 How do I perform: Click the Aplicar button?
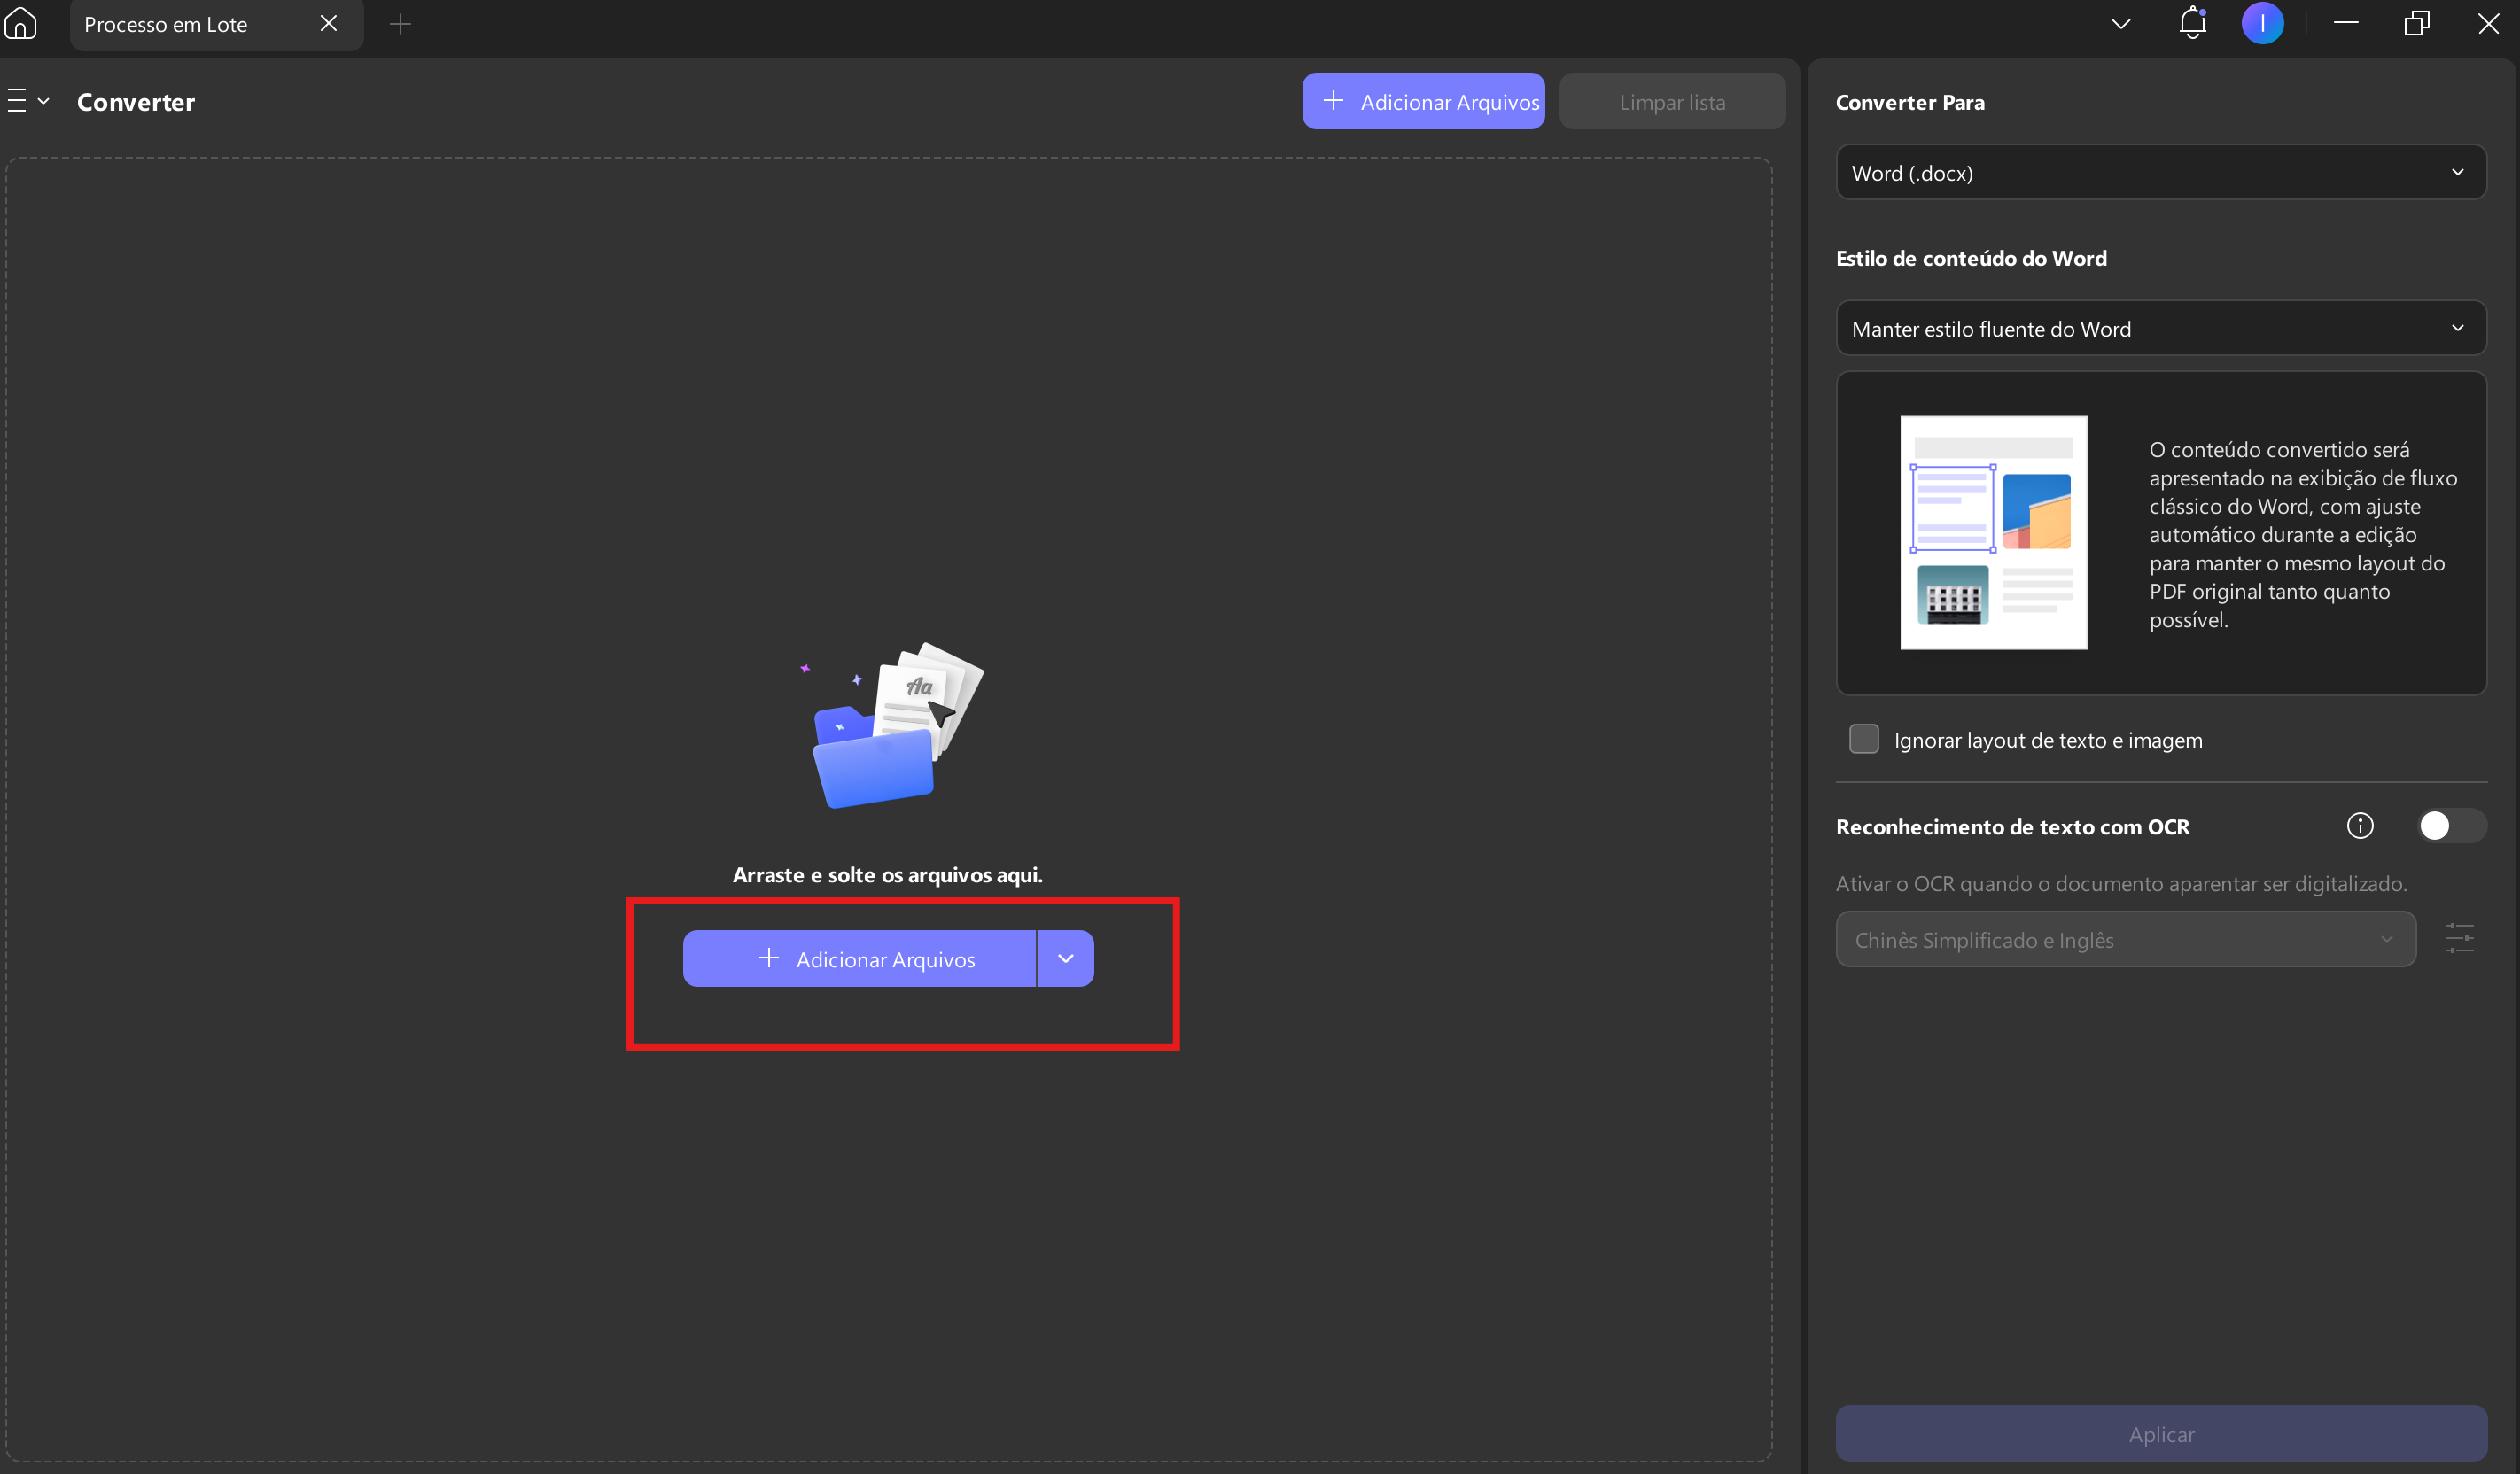click(x=2161, y=1433)
